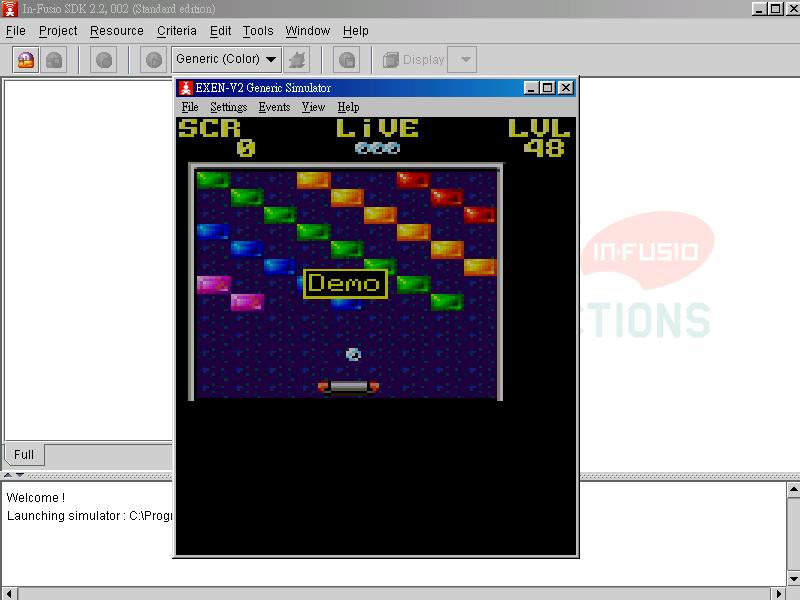
Task: Click the horizontal scrollbar right arrow
Action: [x=778, y=594]
